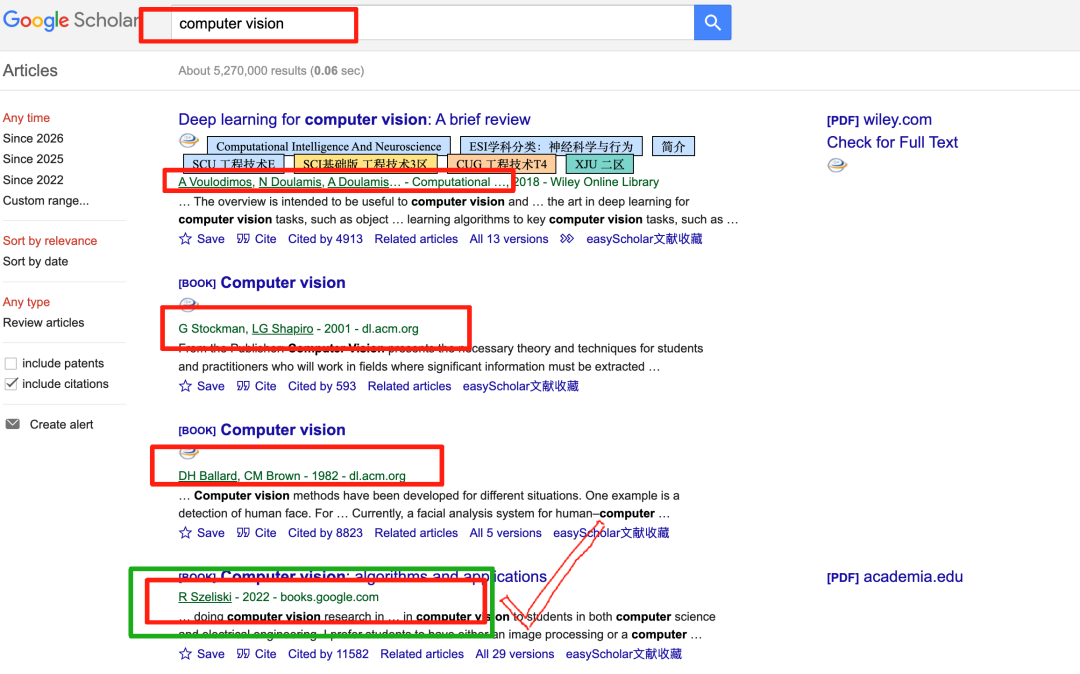Click the Cite quote icon for Ballard Brown book
This screenshot has height=674, width=1080.
click(243, 533)
